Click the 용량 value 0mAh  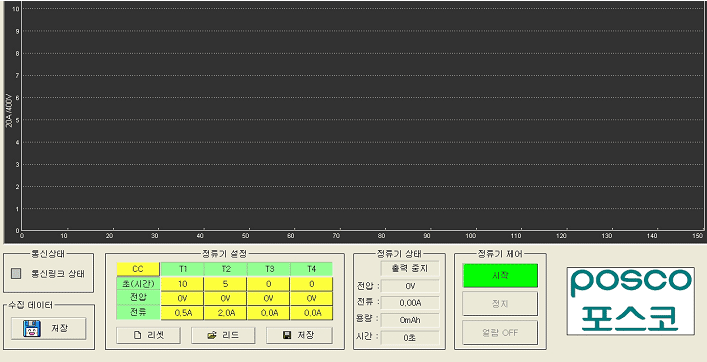tap(410, 320)
